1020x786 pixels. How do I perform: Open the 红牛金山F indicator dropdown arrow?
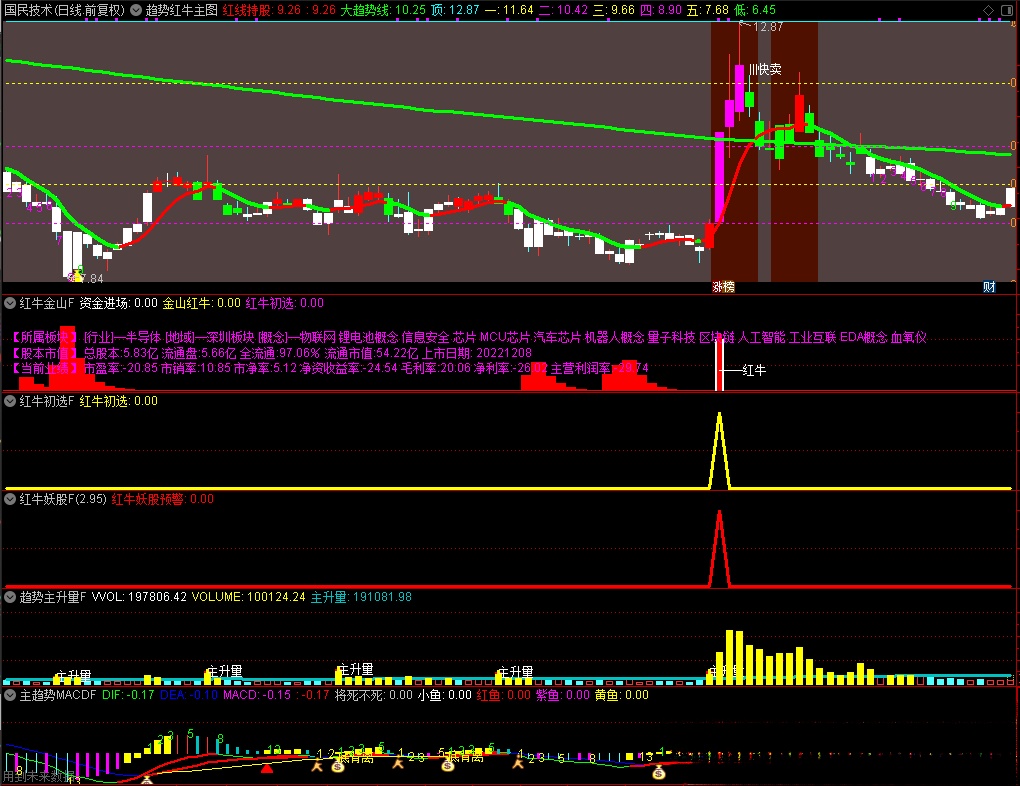click(11, 302)
